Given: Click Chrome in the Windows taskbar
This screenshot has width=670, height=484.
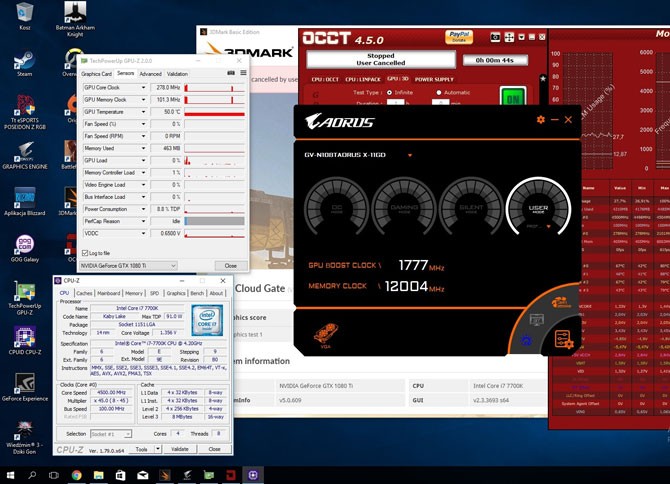Looking at the screenshot, I should point(77,475).
